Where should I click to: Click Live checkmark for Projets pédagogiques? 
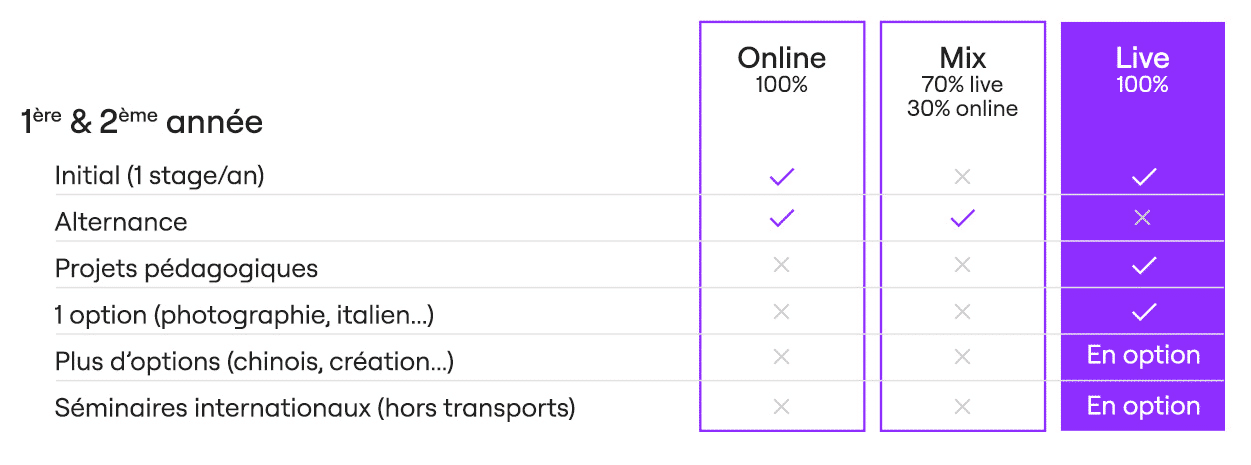point(1143,265)
